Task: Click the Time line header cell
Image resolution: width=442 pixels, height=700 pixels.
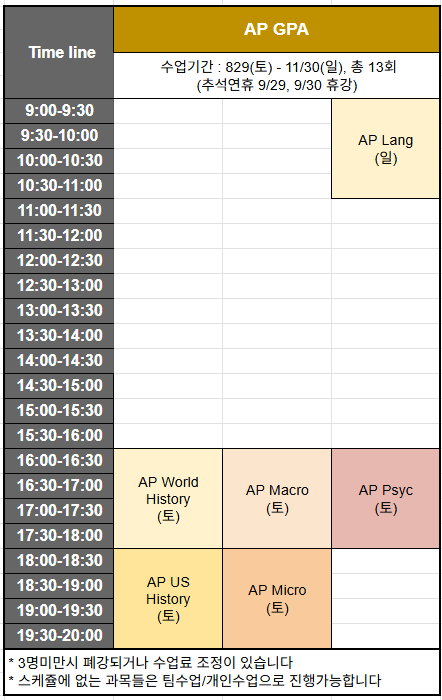Action: [59, 52]
